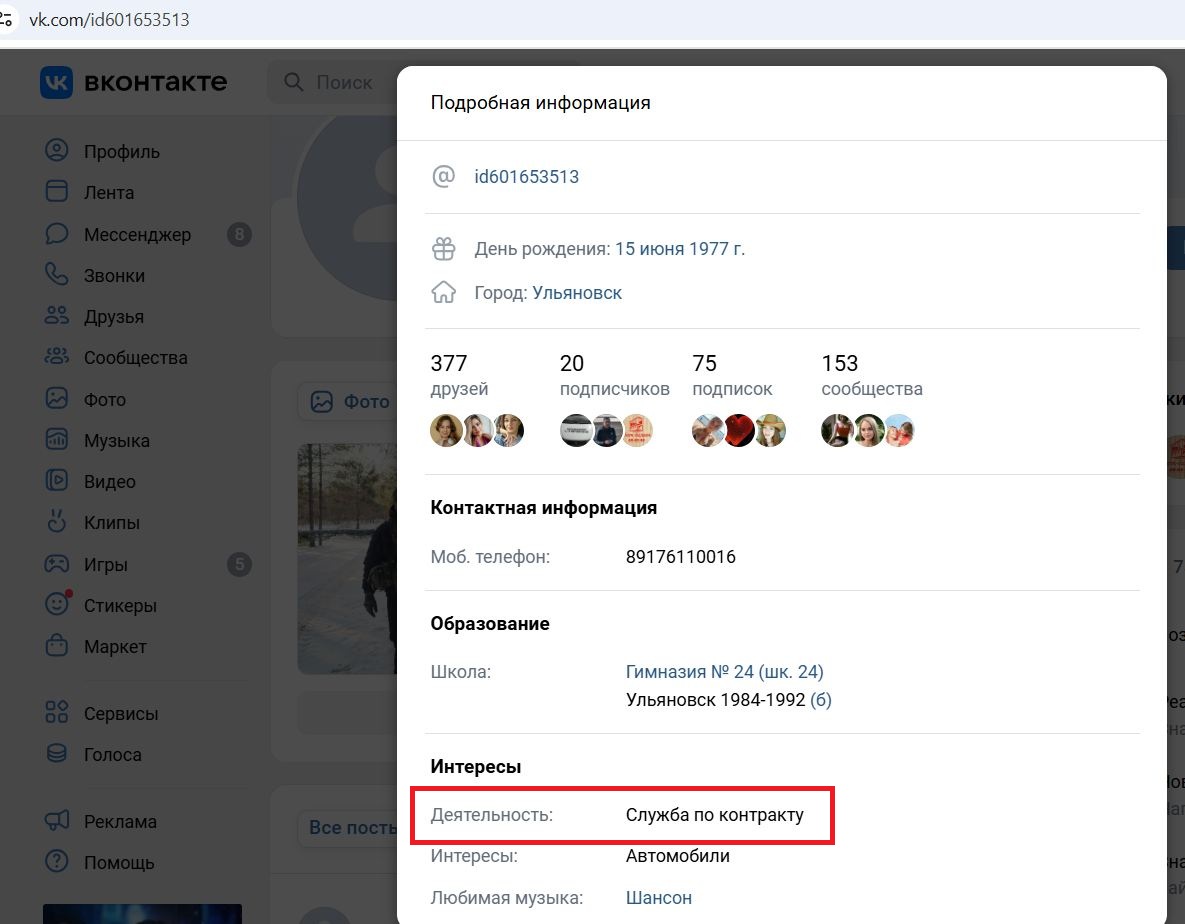
Task: Click the city link Ульяновск
Action: coord(577,293)
